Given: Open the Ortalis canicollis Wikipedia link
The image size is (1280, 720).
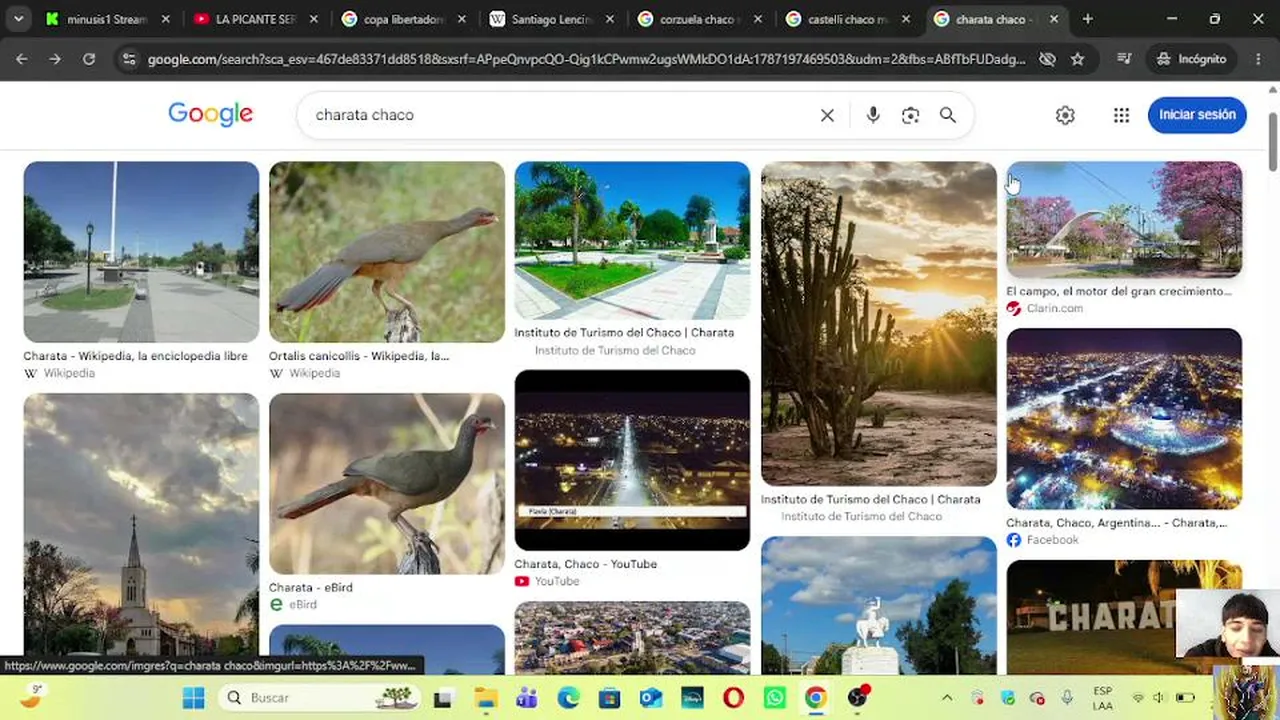Looking at the screenshot, I should 359,356.
